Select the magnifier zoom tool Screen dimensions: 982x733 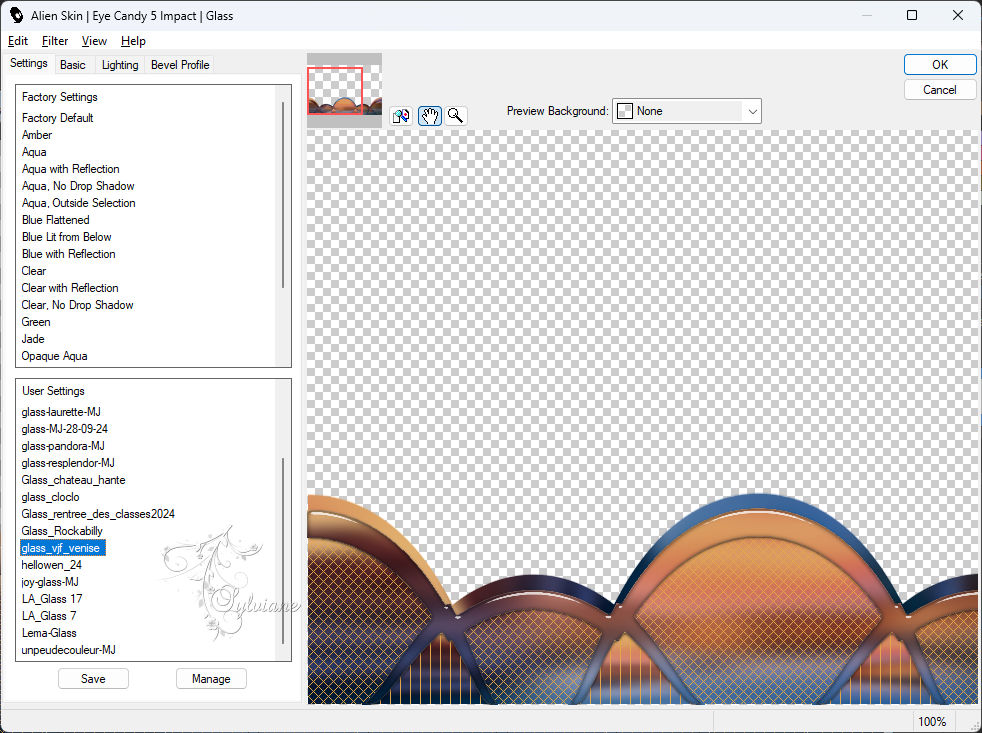point(456,116)
